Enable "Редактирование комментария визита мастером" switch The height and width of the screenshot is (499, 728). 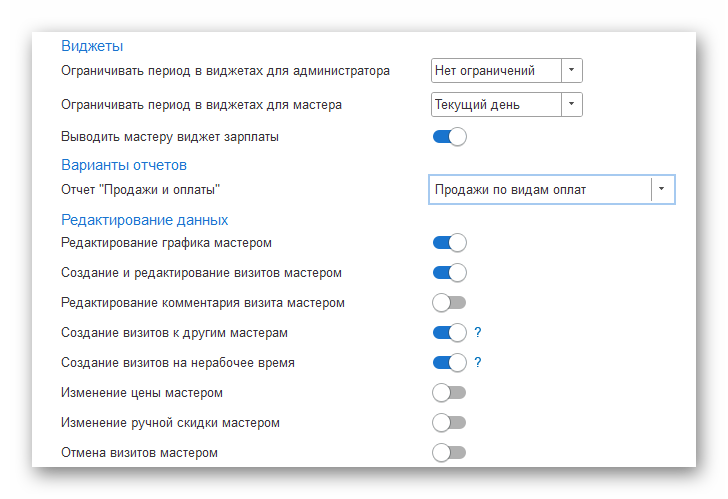(449, 303)
